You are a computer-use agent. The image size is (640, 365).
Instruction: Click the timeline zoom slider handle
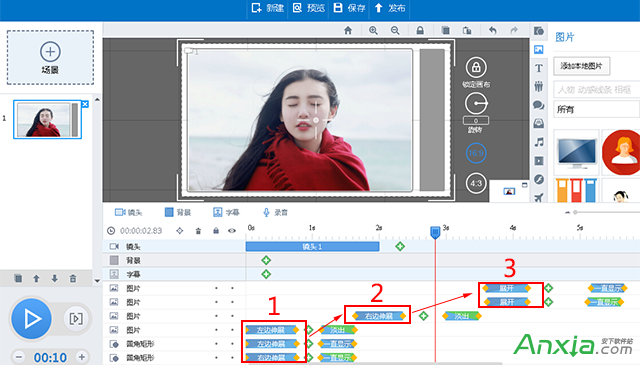click(x=575, y=212)
